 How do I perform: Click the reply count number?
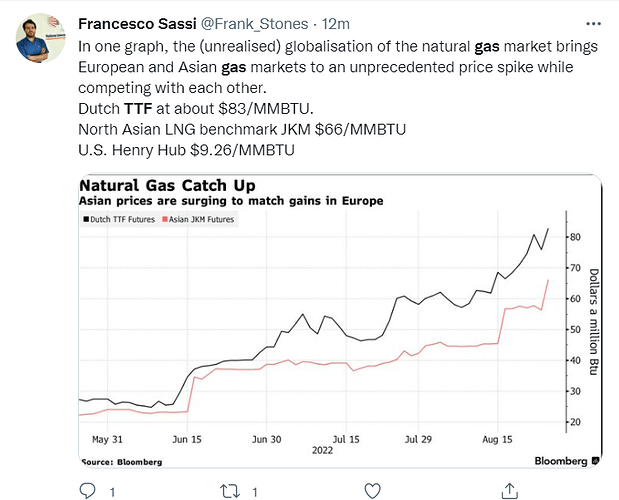coord(113,492)
